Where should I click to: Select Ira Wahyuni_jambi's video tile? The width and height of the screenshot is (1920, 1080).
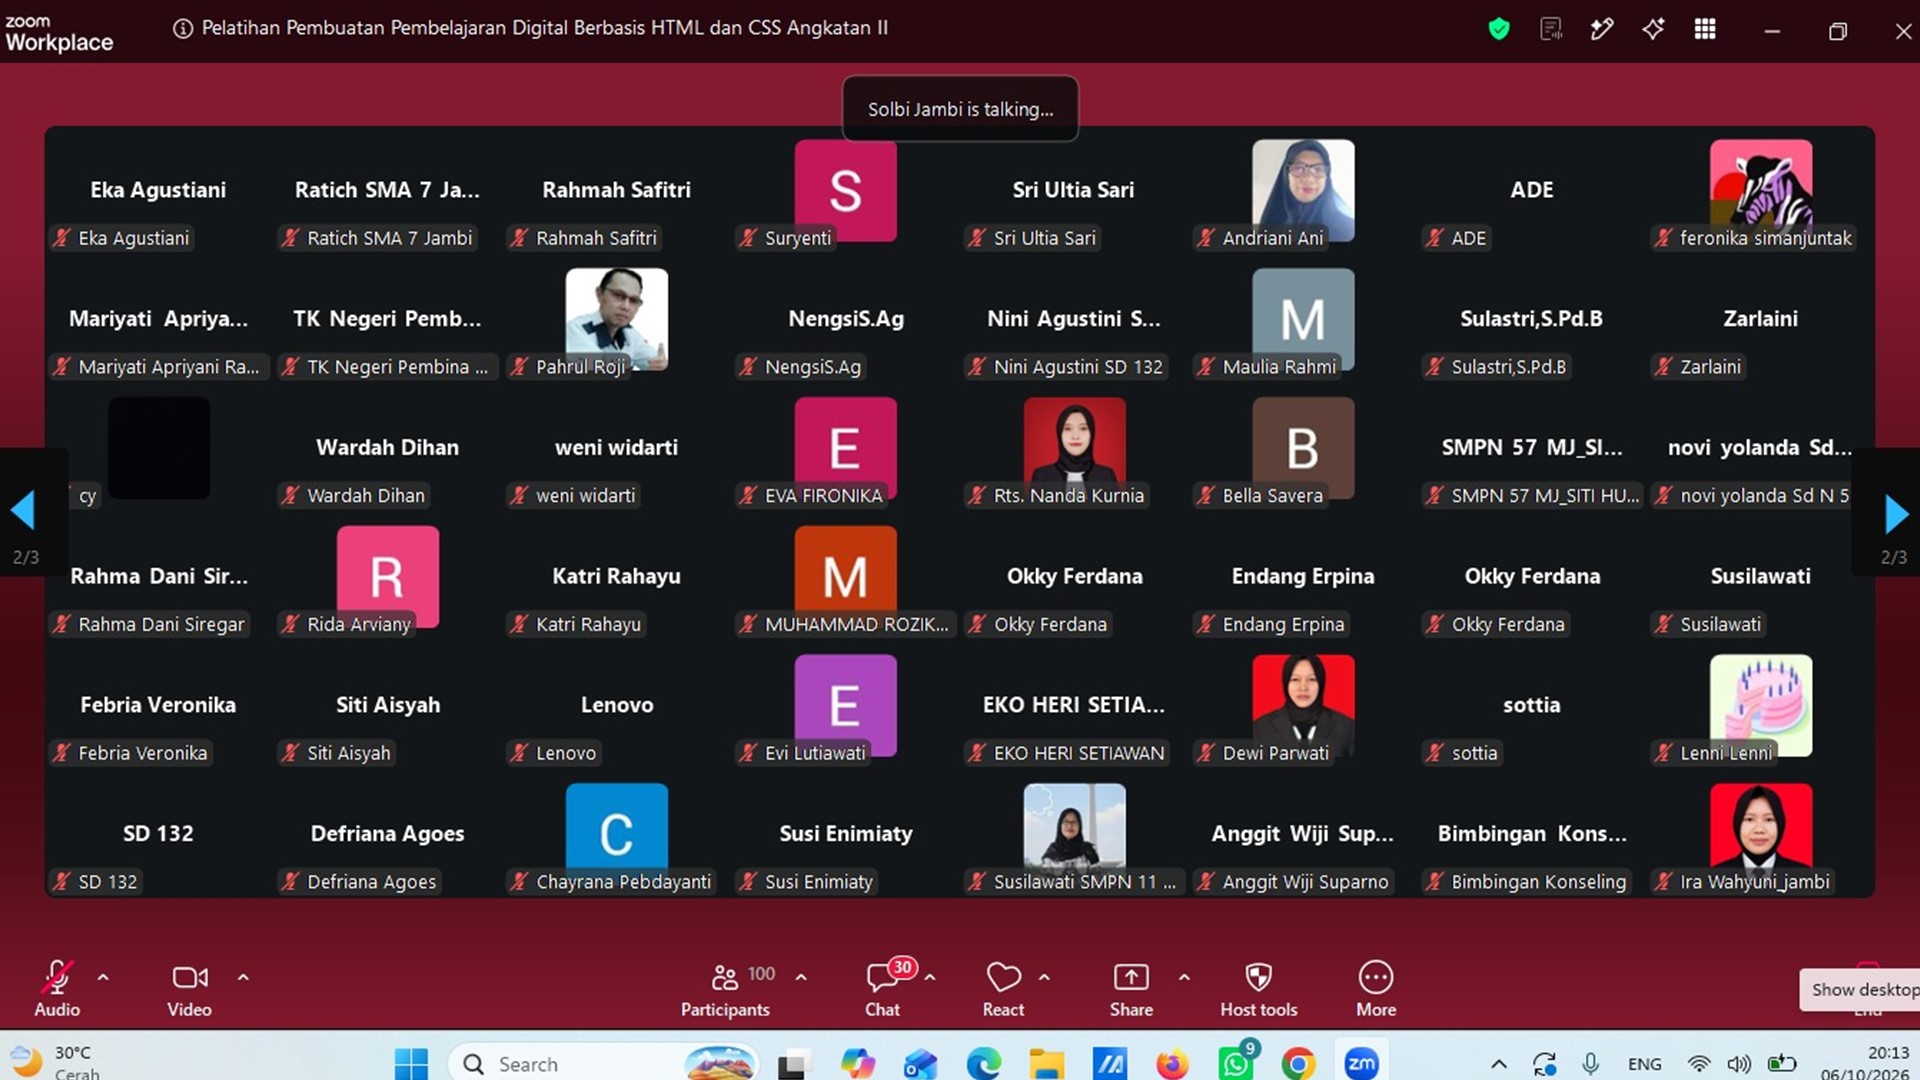[x=1760, y=834]
